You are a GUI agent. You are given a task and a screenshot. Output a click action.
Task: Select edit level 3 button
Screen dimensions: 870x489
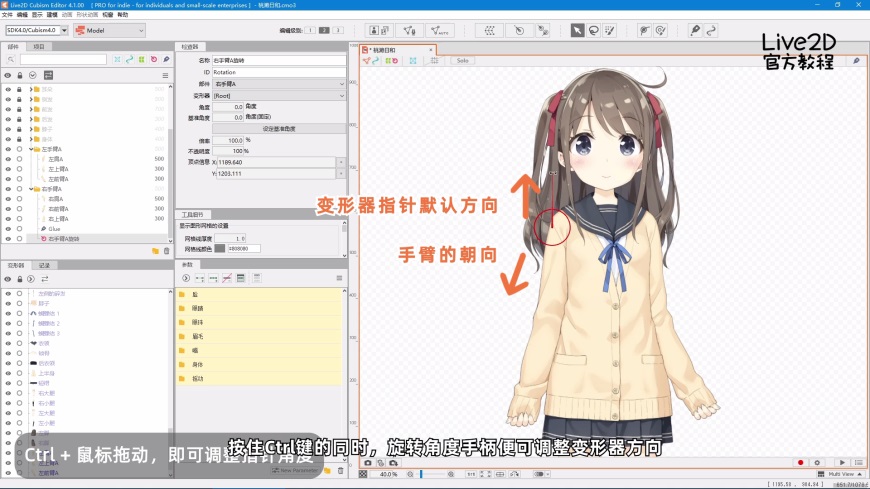click(x=338, y=30)
